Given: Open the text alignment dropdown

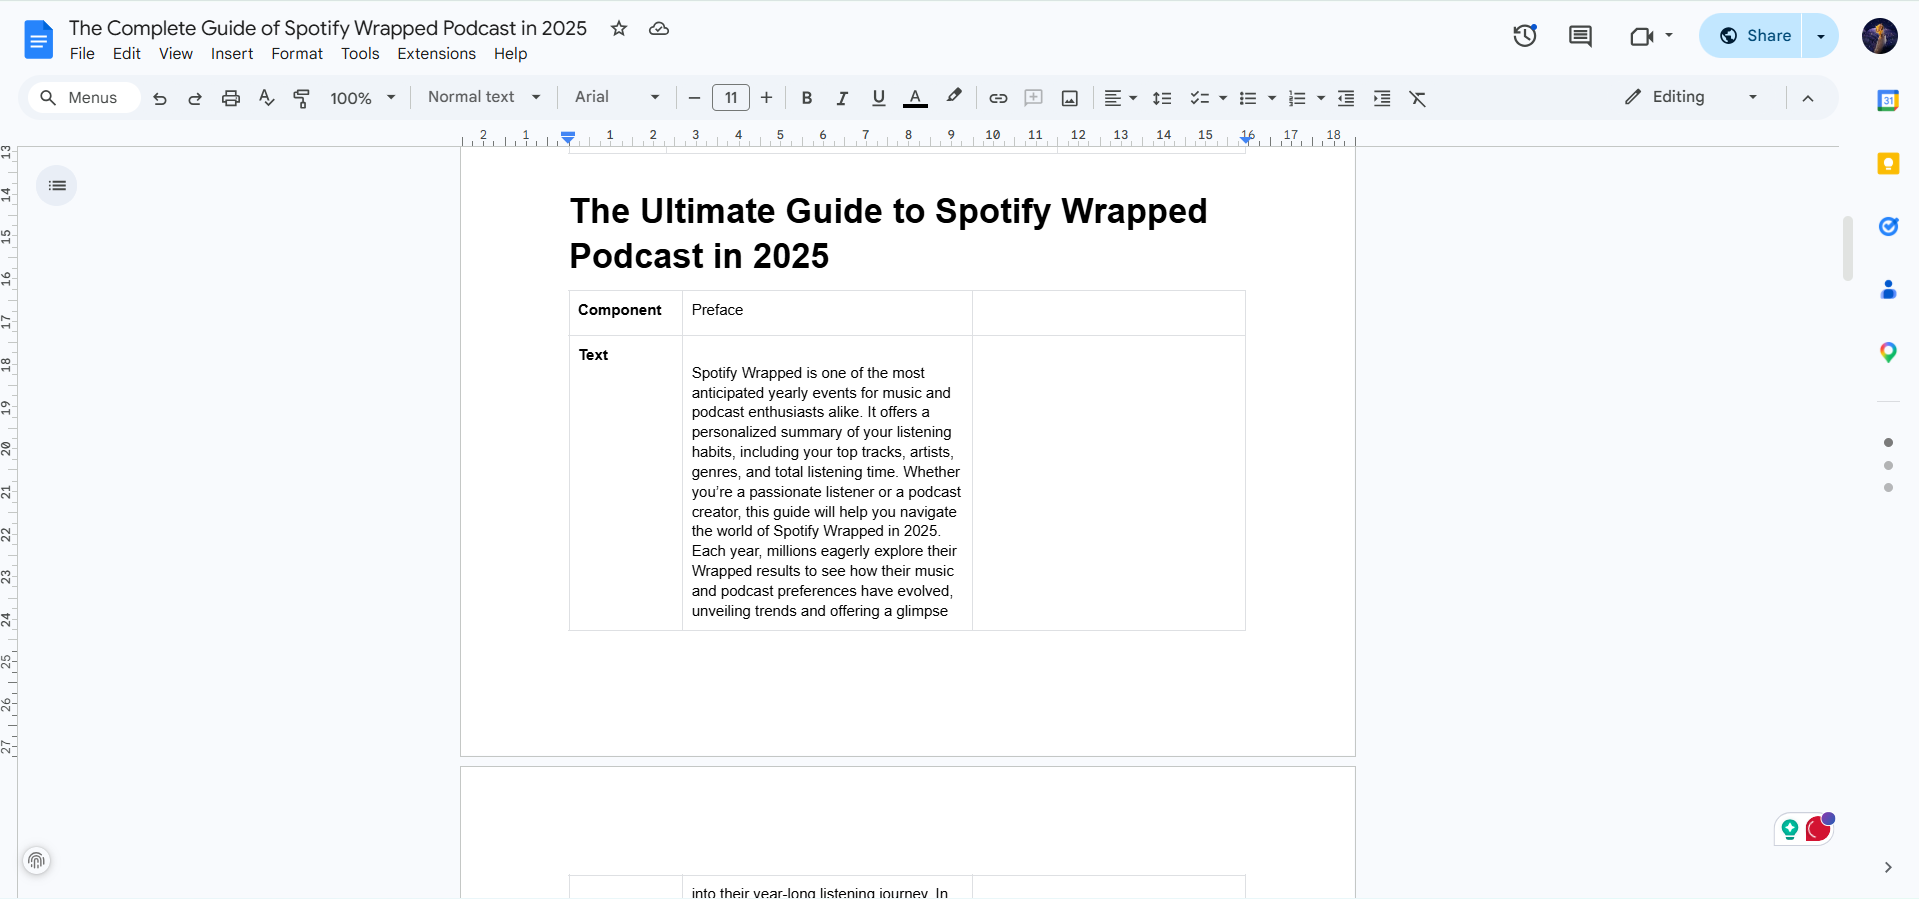Looking at the screenshot, I should (1120, 98).
